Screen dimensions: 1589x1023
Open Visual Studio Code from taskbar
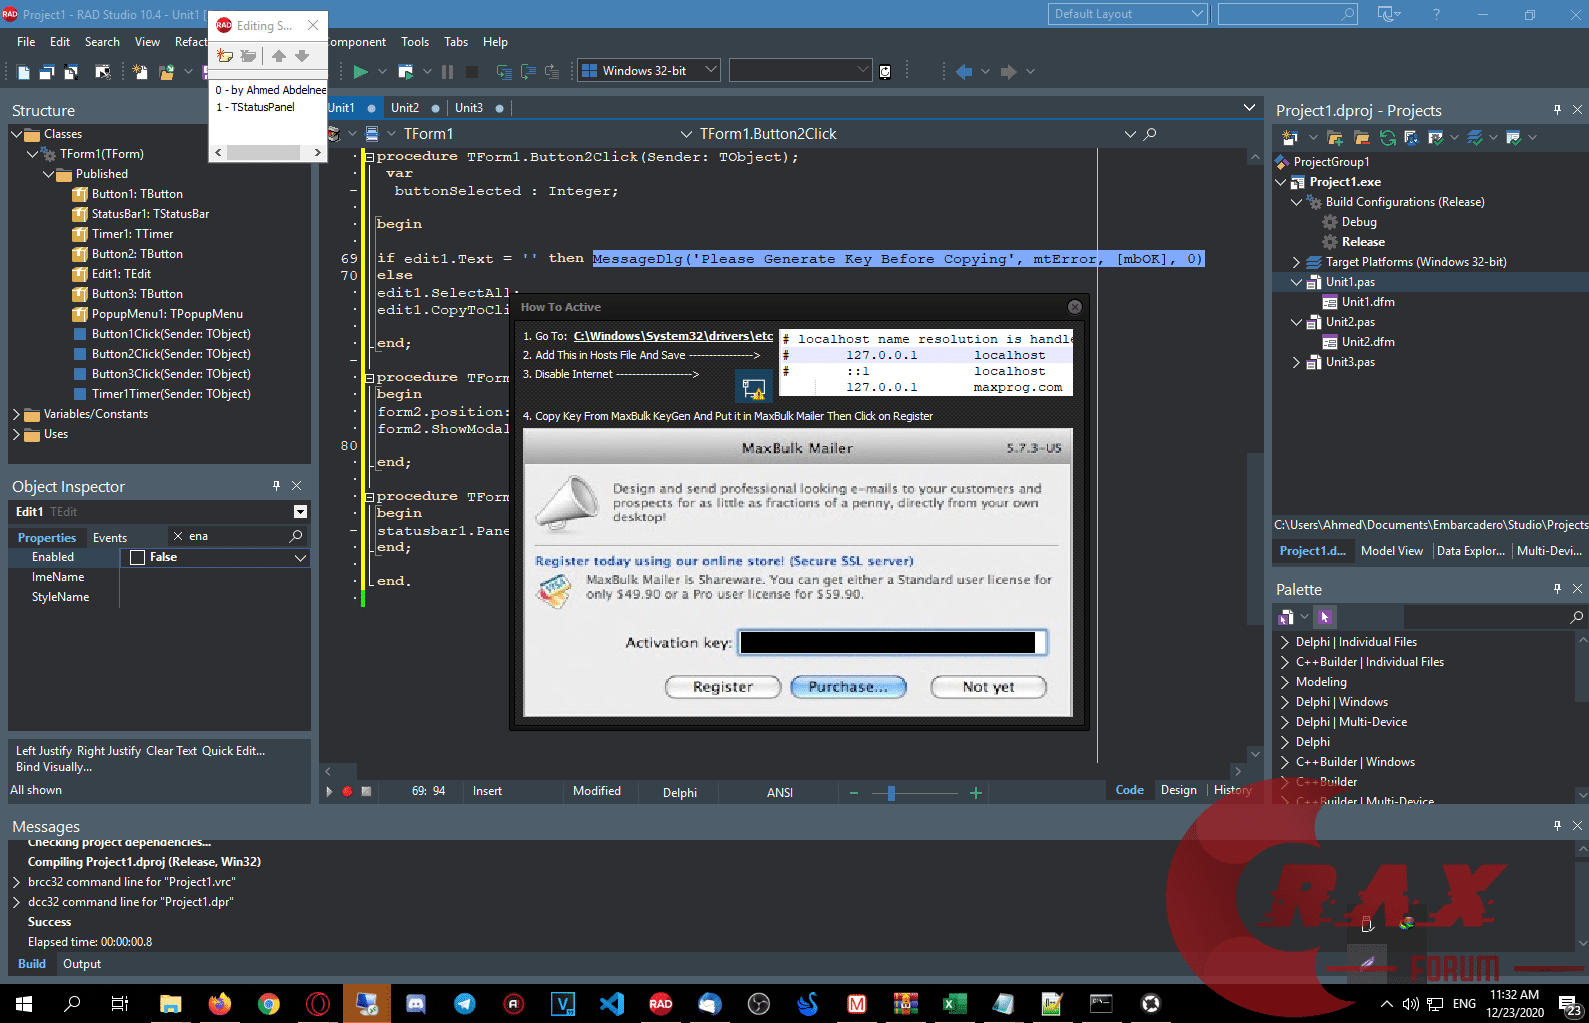coord(612,1003)
